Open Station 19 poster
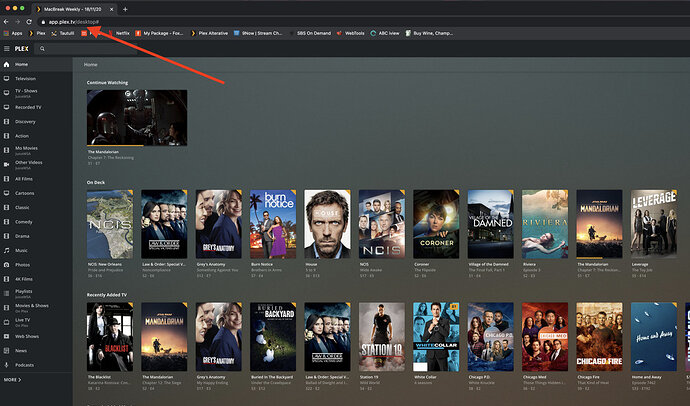 pos(382,337)
